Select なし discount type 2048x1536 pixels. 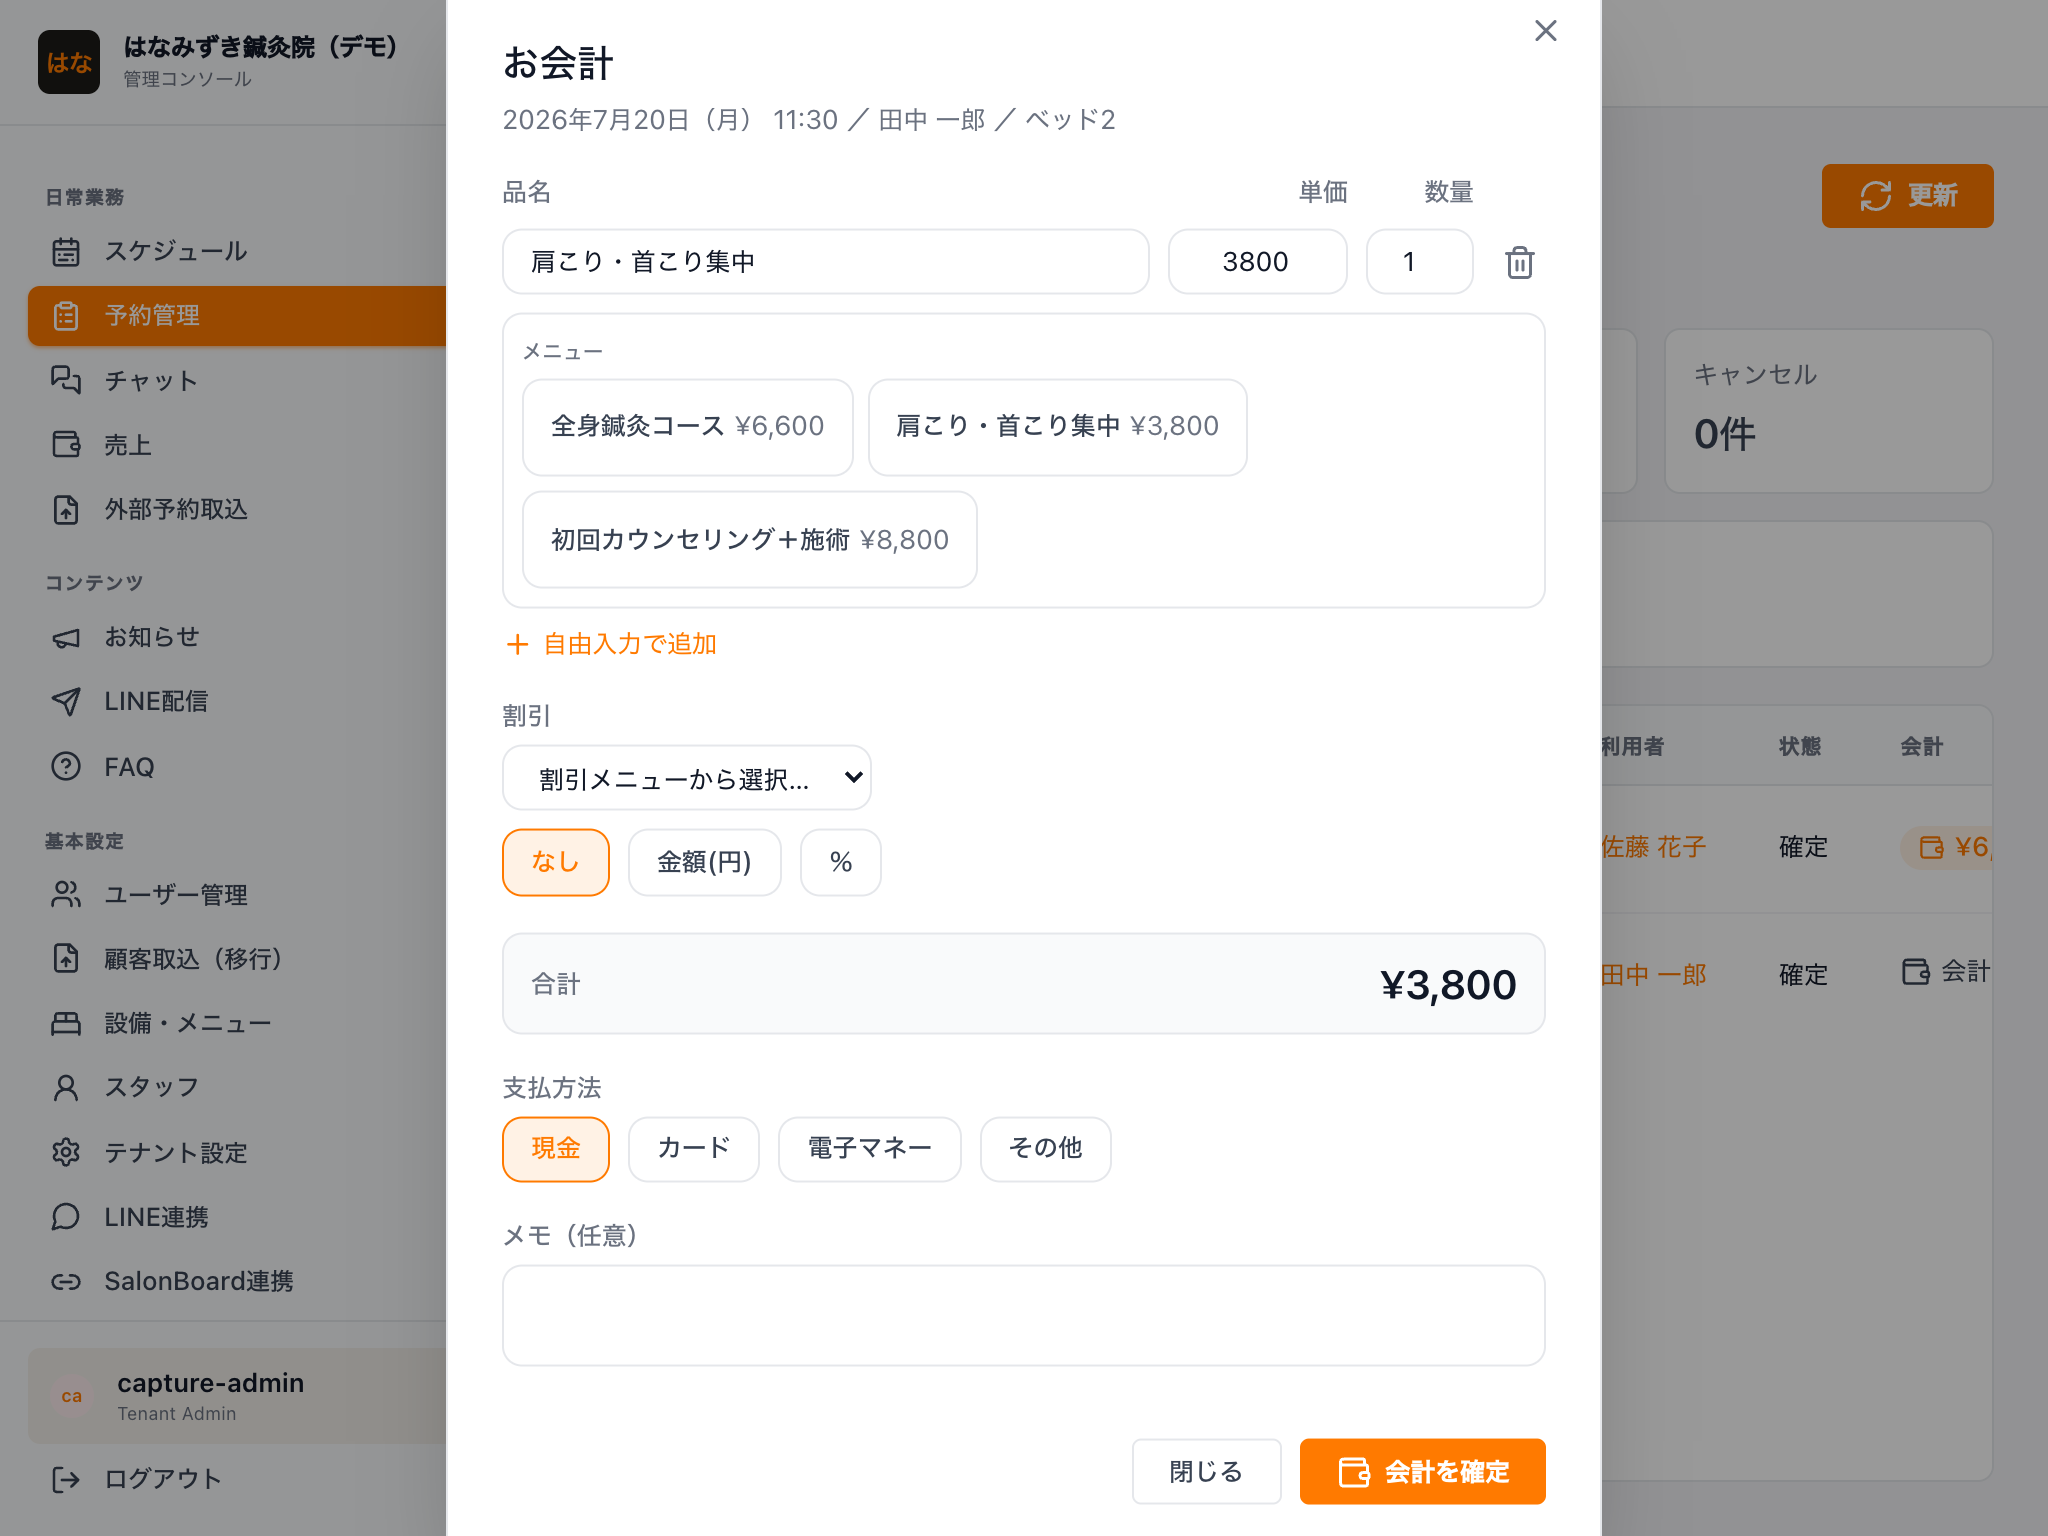(556, 862)
